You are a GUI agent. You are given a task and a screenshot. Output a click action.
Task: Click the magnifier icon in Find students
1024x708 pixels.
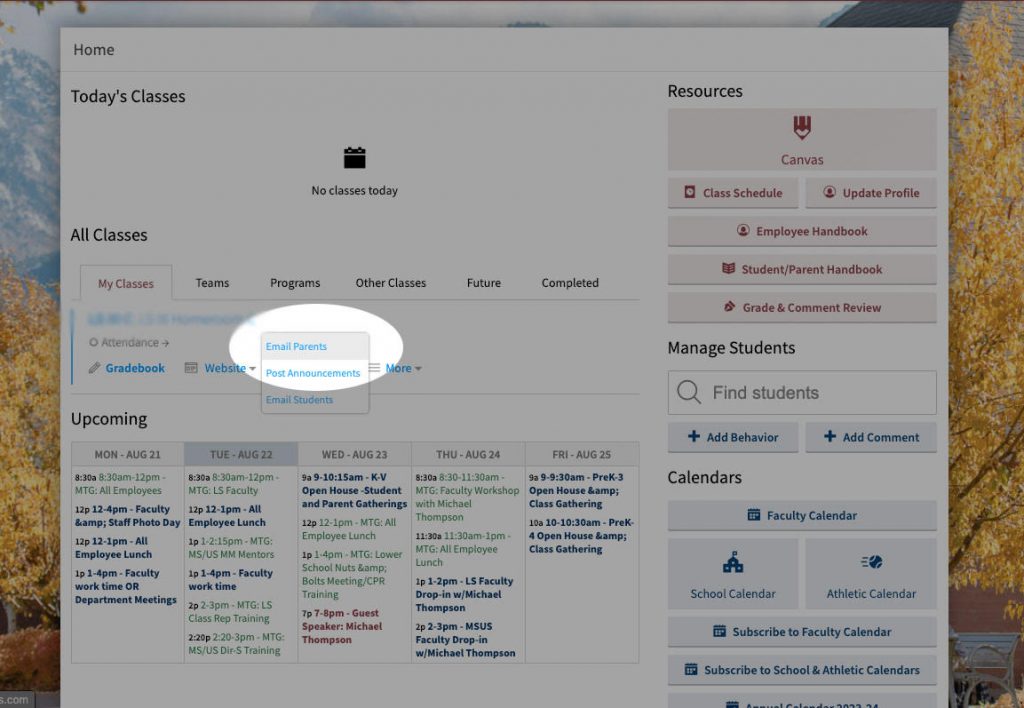[689, 393]
